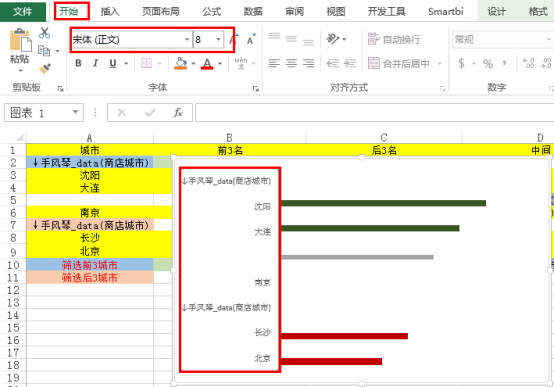Switch to the 插入 ribbon tab
The width and height of the screenshot is (554, 387).
tap(110, 12)
